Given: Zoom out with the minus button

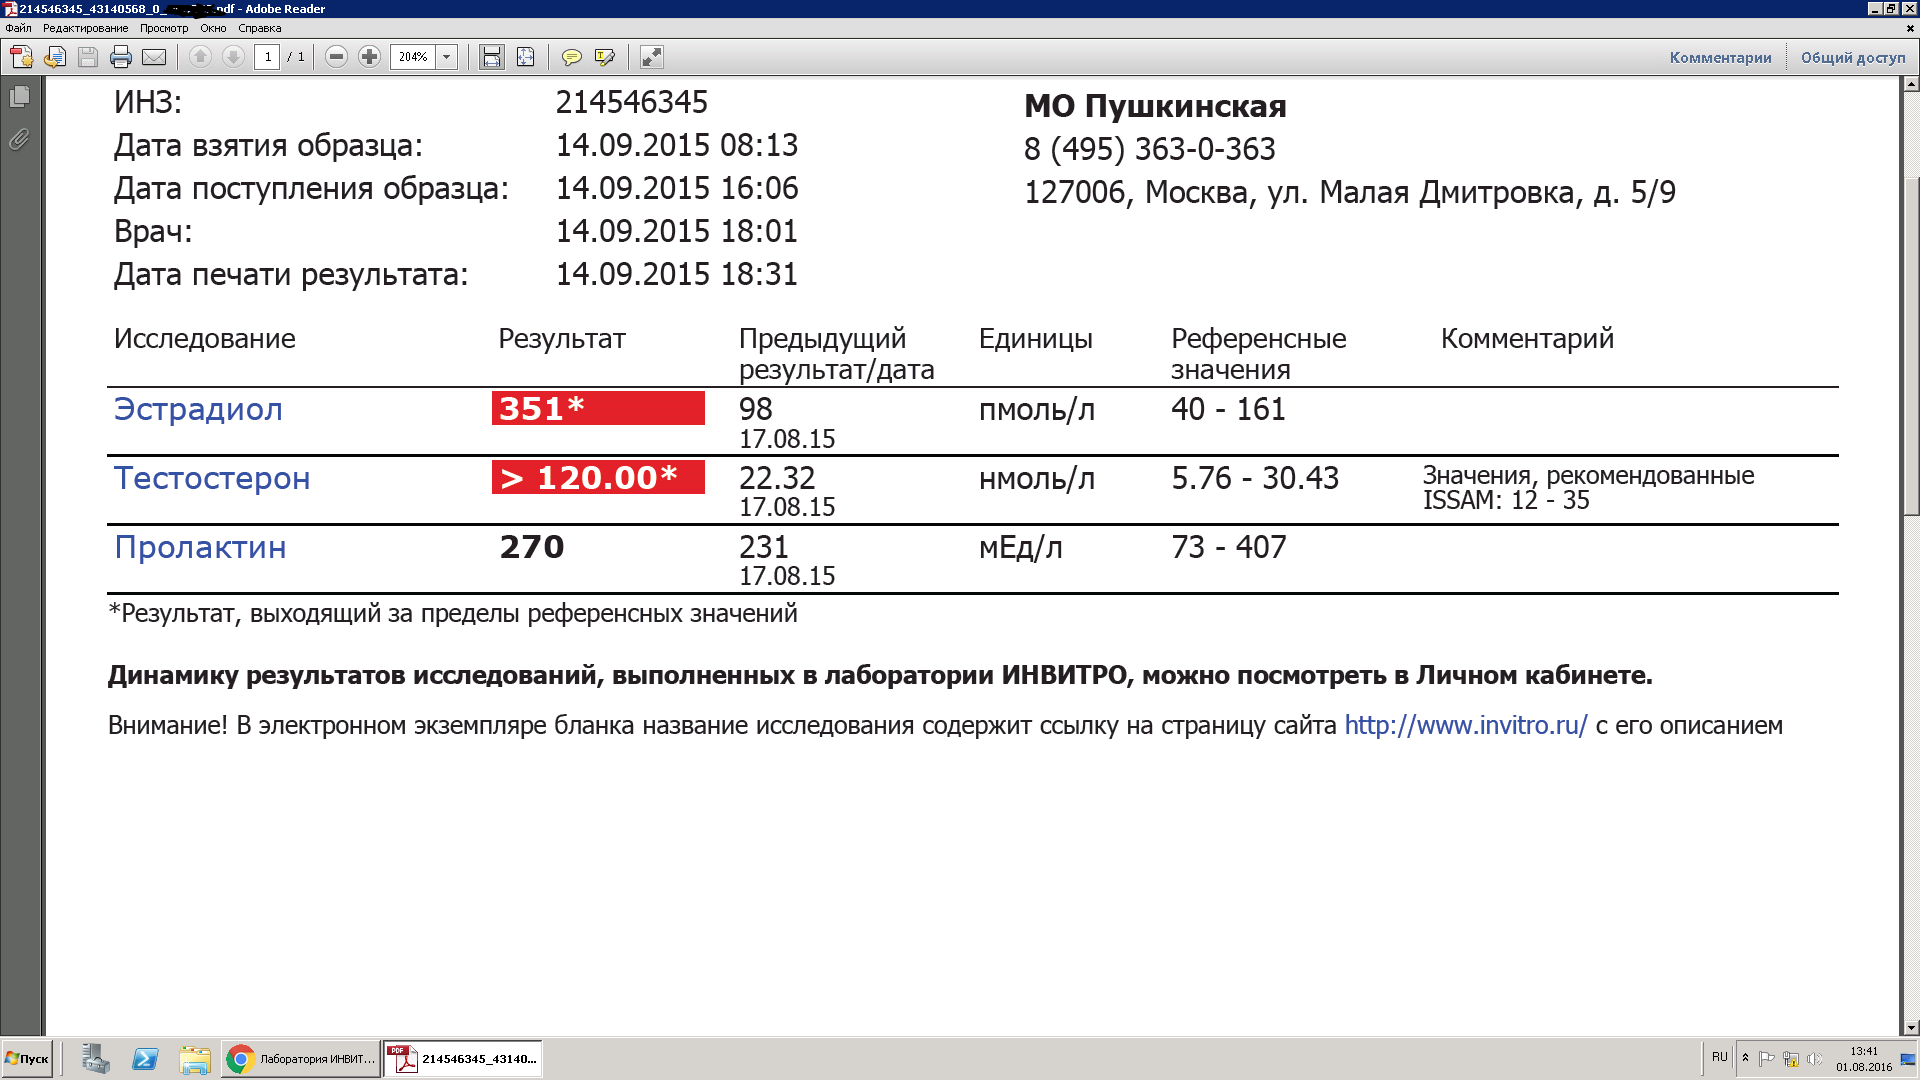Looking at the screenshot, I should pyautogui.click(x=337, y=57).
